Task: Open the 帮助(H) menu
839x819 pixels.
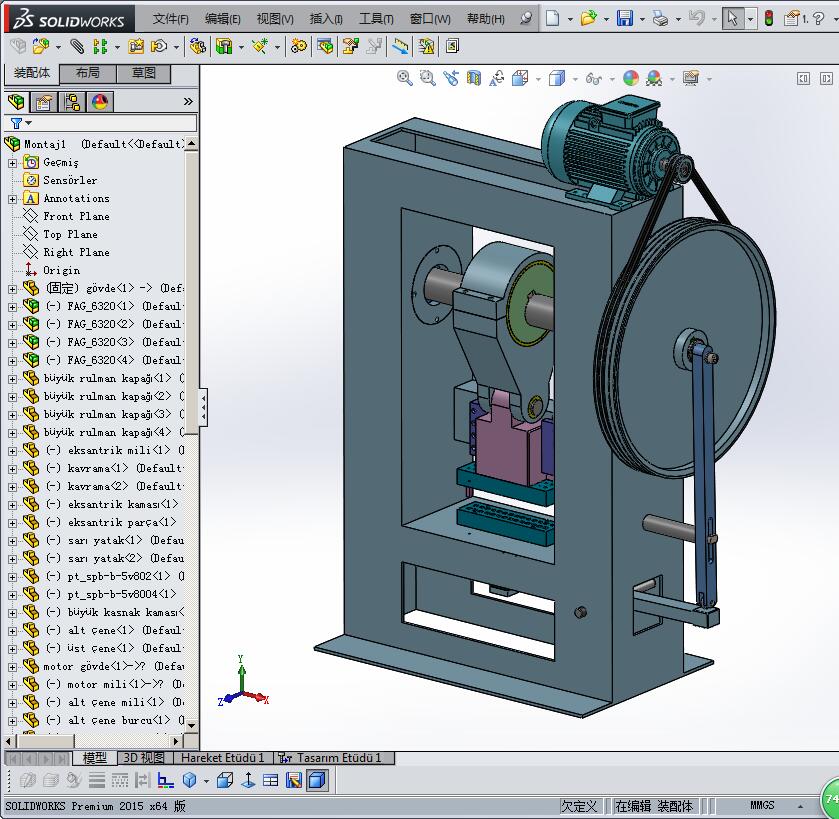Action: point(485,19)
